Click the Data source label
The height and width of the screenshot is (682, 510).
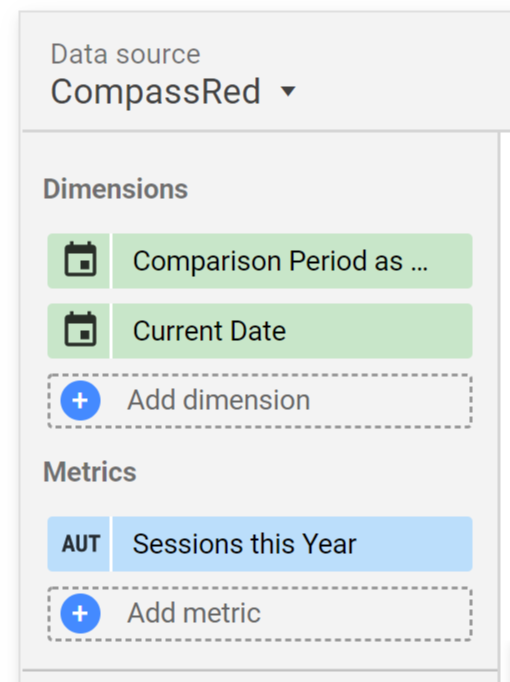[125, 54]
